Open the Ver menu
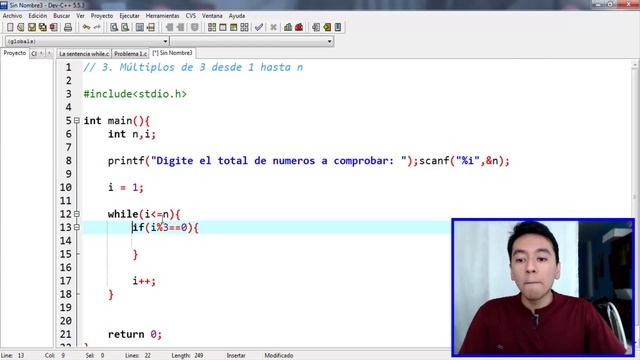Screen dimensions: 640x360 [x=80, y=16]
